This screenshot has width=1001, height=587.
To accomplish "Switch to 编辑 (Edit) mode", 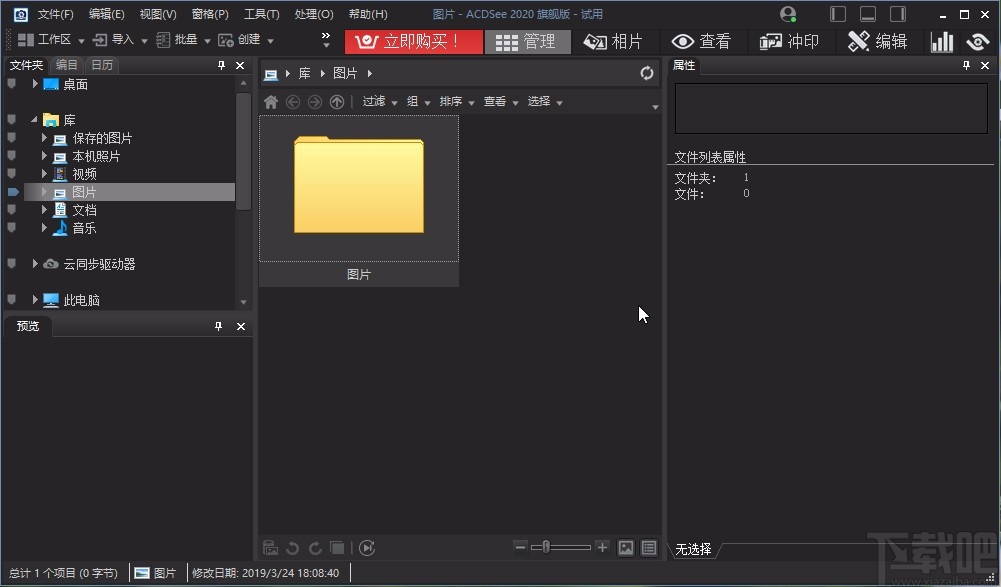I will (x=880, y=42).
